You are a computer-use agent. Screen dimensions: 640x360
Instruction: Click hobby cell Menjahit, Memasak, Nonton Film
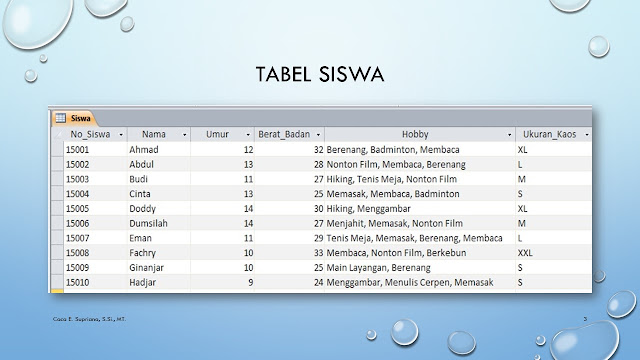pos(420,223)
